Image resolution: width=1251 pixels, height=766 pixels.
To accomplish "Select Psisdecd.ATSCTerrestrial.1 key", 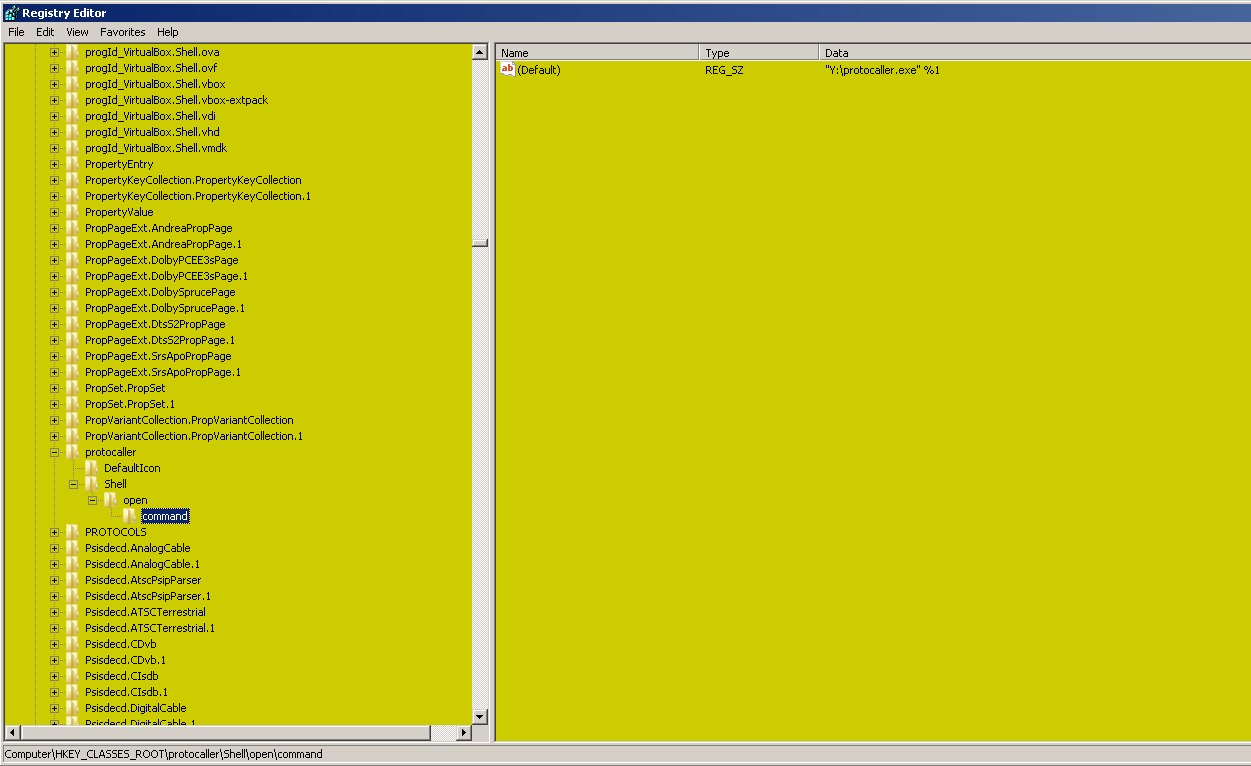I will point(150,628).
